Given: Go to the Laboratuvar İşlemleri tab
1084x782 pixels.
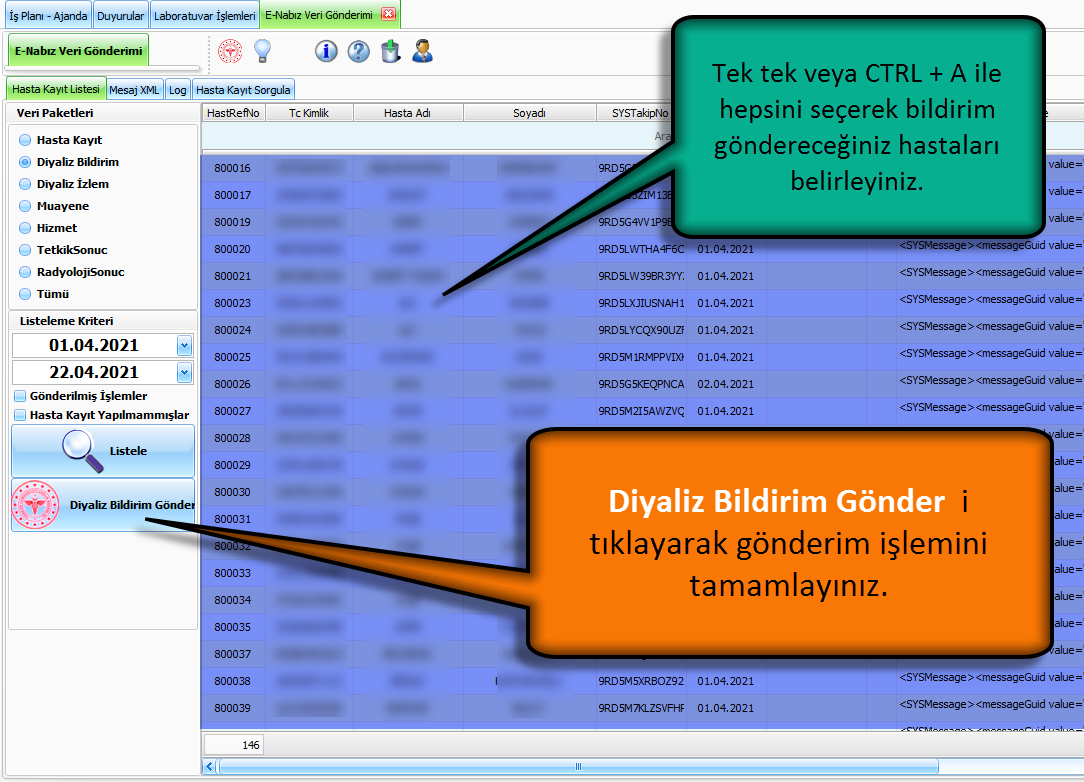Looking at the screenshot, I should click(205, 15).
